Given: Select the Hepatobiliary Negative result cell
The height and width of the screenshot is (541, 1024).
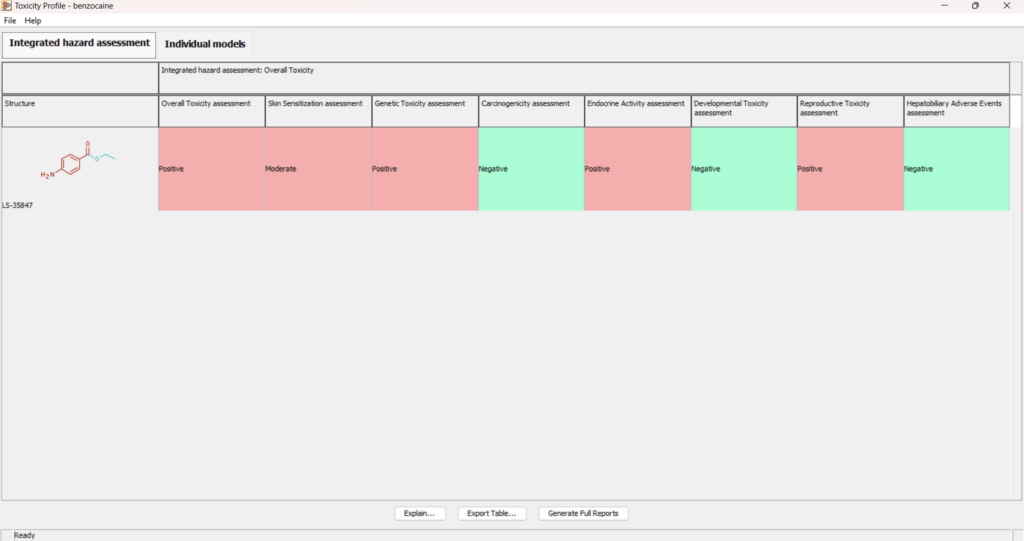Looking at the screenshot, I should point(956,169).
